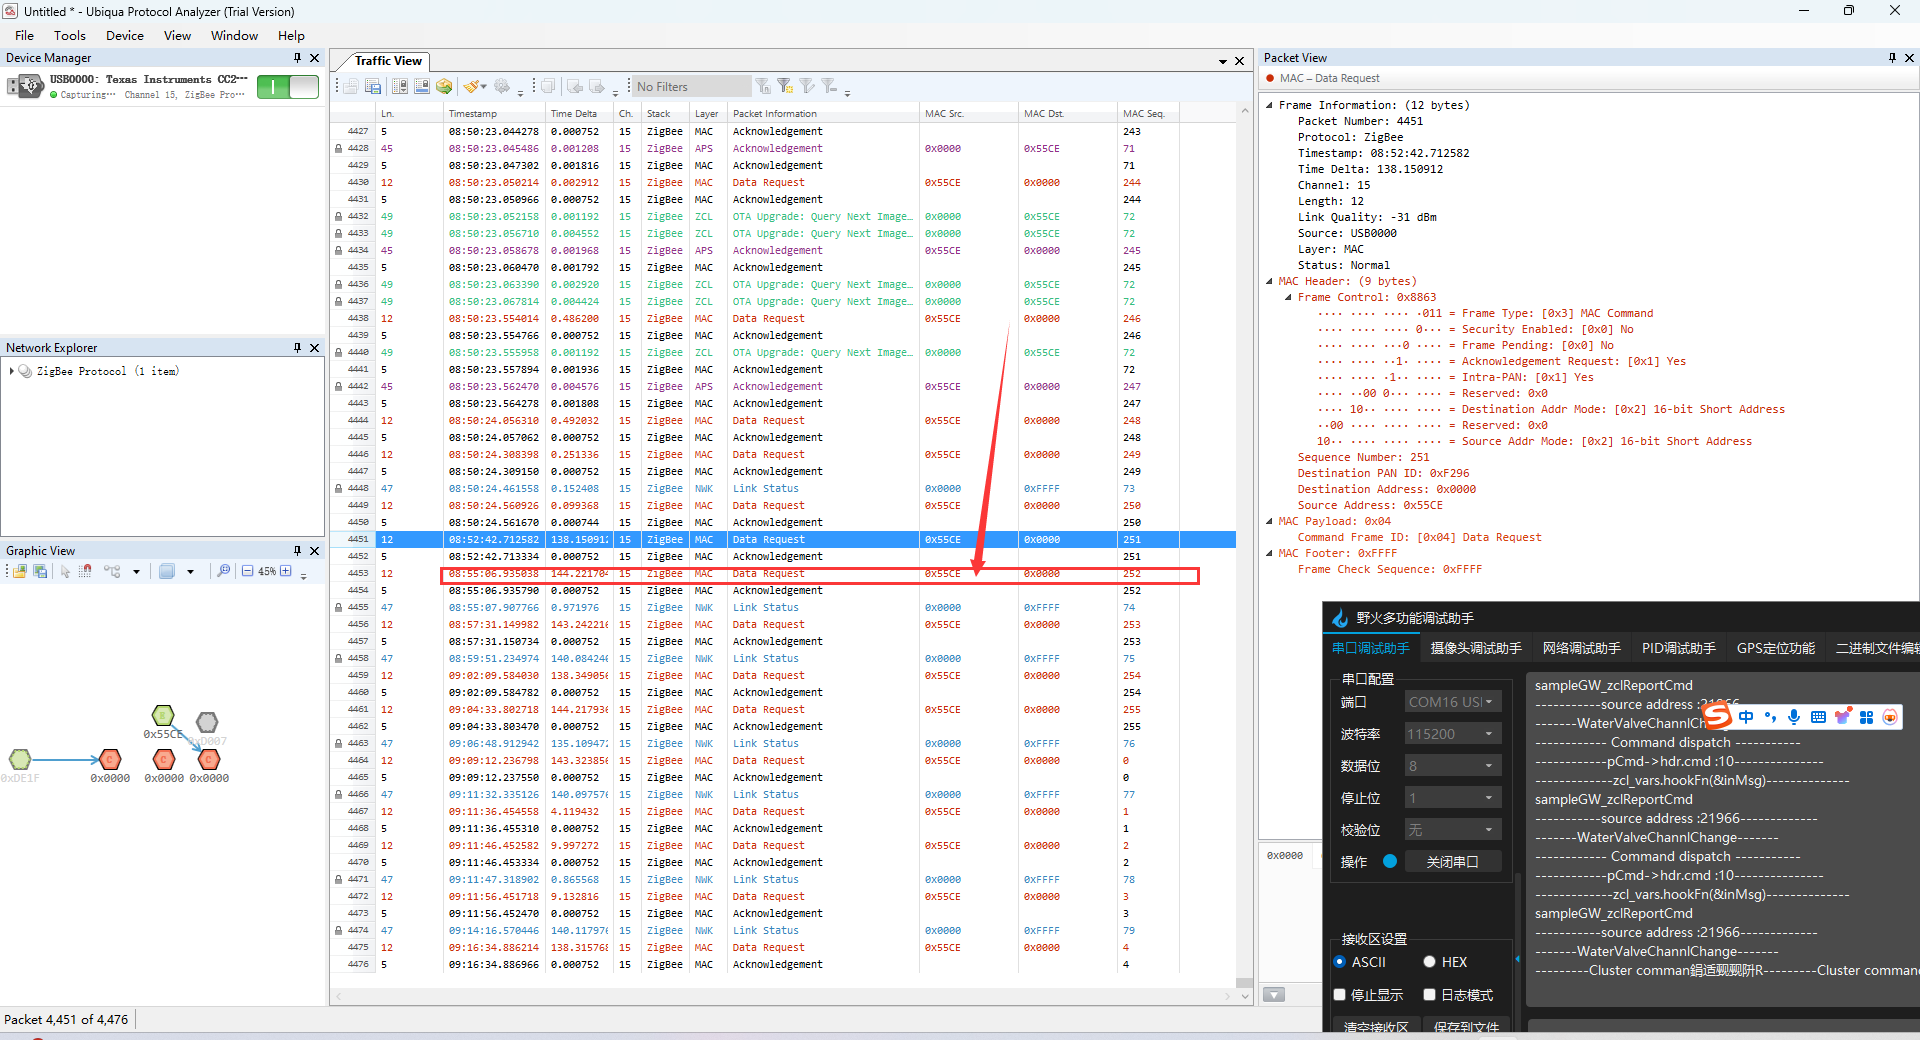
Task: Click the Sogou toolbox grid icon
Action: 1866,716
